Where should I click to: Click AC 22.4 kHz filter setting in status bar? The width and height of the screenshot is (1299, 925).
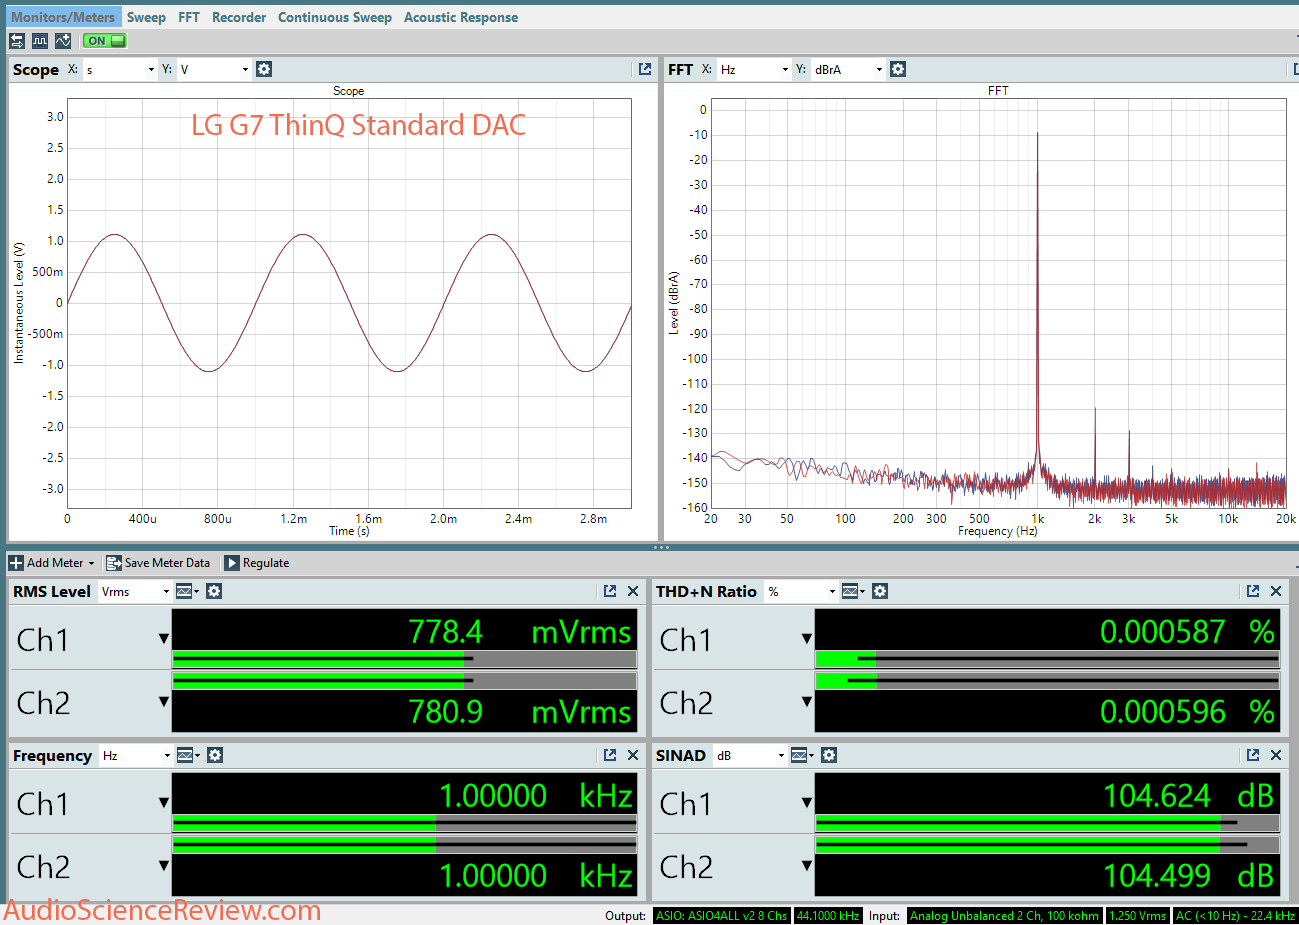[1236, 915]
